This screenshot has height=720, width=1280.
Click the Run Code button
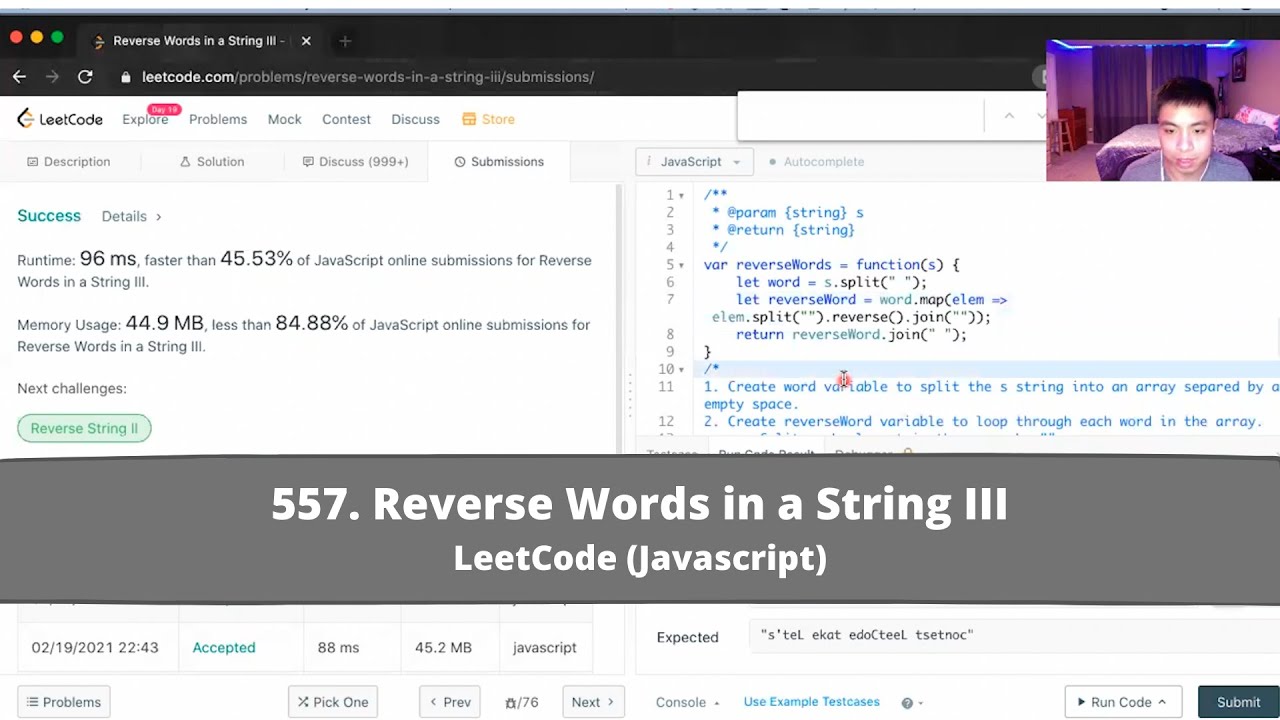click(1123, 702)
